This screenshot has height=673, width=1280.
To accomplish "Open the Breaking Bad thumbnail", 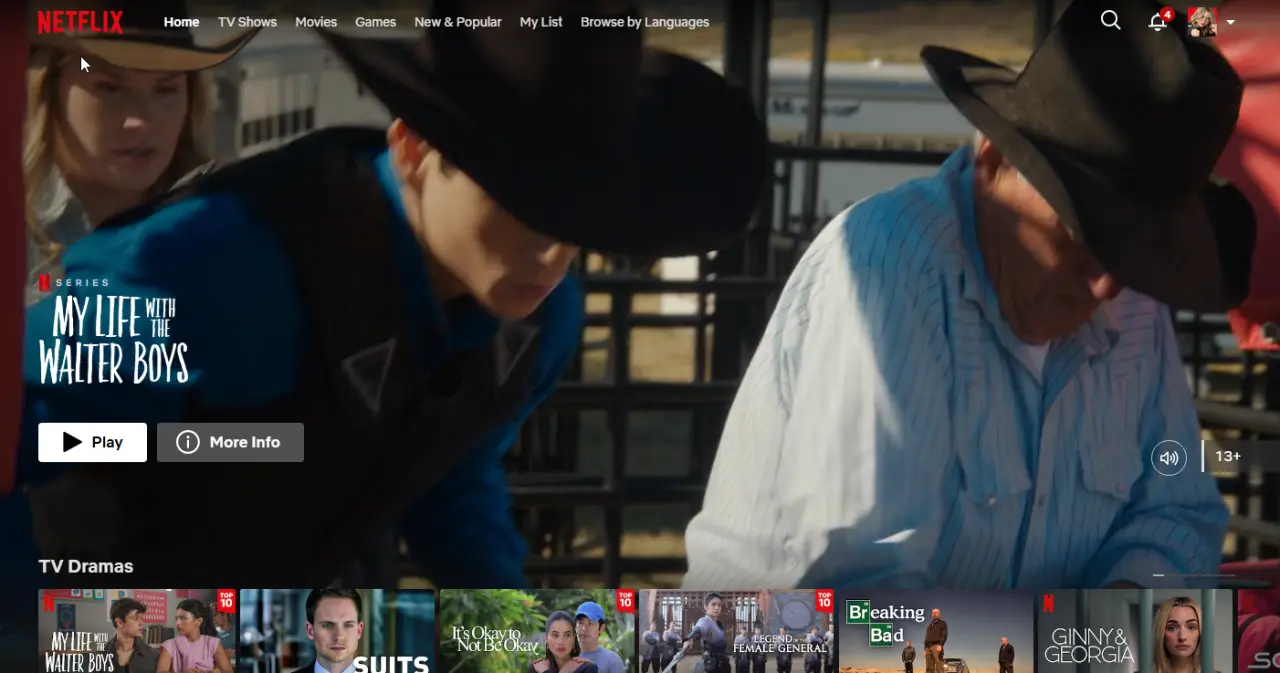I will [936, 631].
